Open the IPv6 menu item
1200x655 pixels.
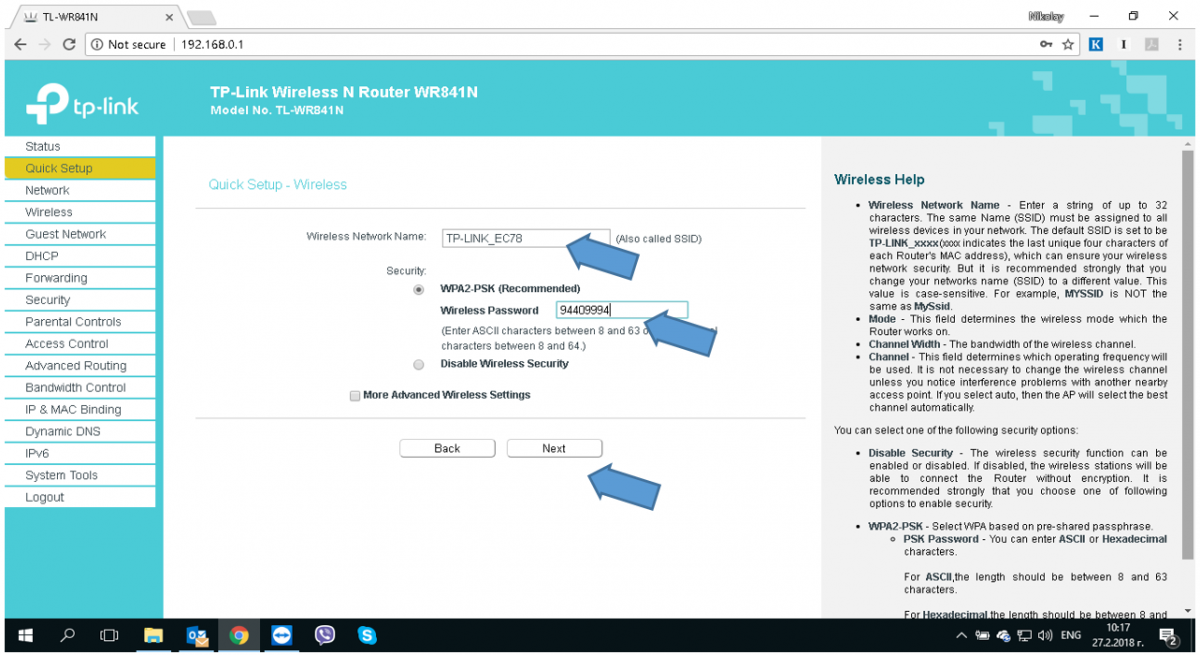click(80, 454)
